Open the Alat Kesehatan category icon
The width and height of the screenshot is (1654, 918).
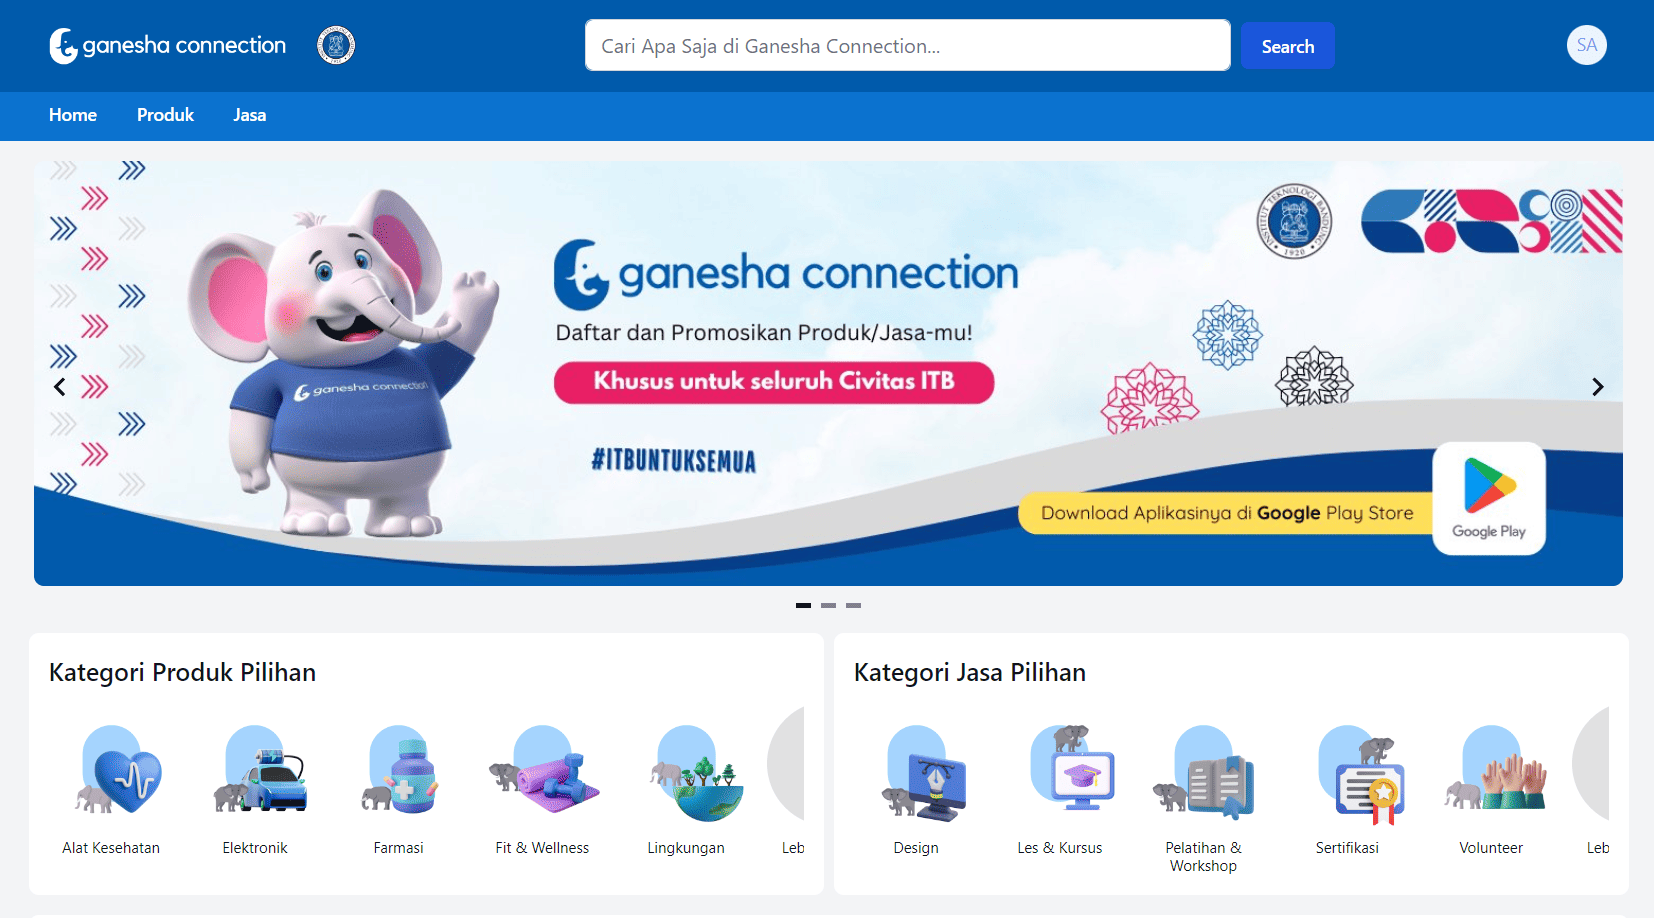click(x=118, y=769)
